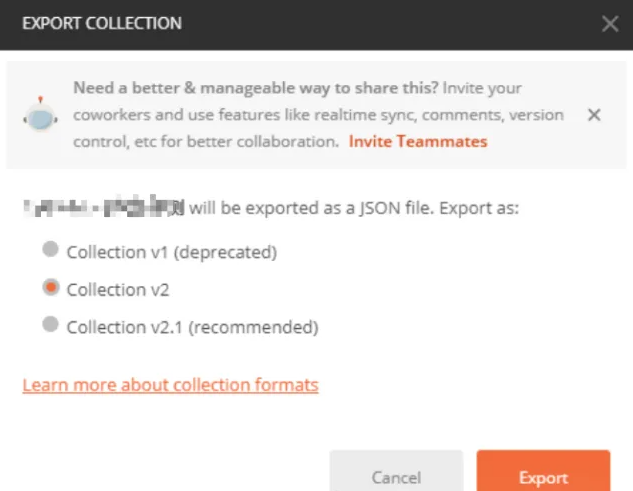The width and height of the screenshot is (633, 491).
Task: Open 'Learn more about collection formats' link
Action: [x=170, y=385]
